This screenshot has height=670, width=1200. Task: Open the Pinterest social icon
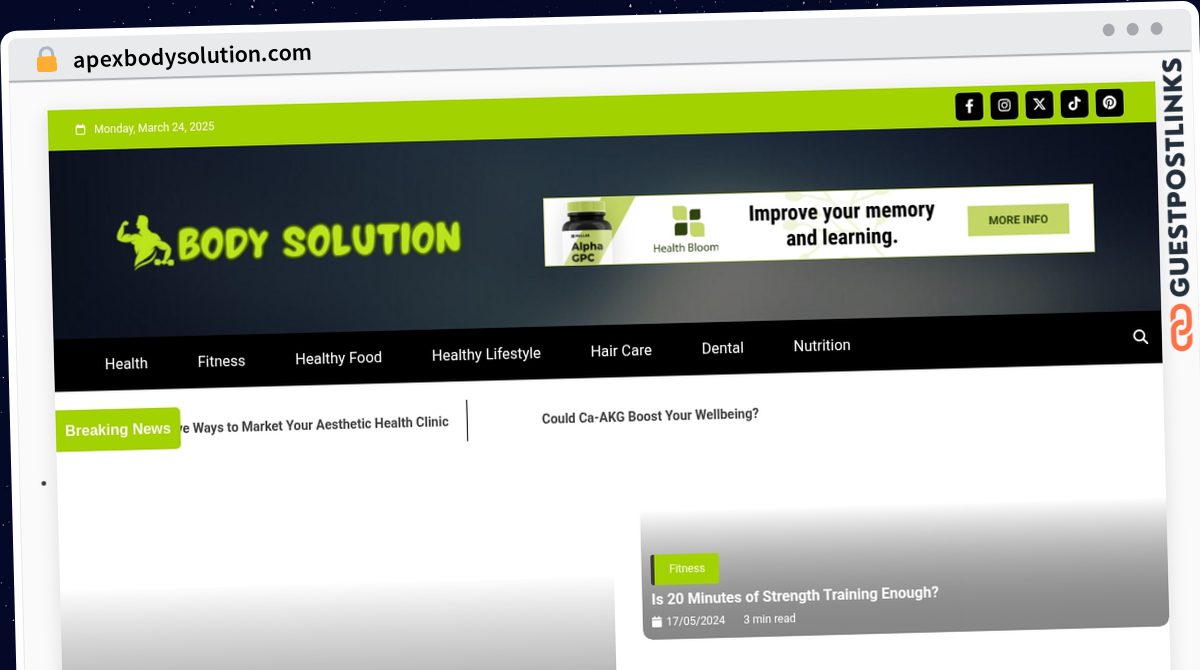point(1109,102)
